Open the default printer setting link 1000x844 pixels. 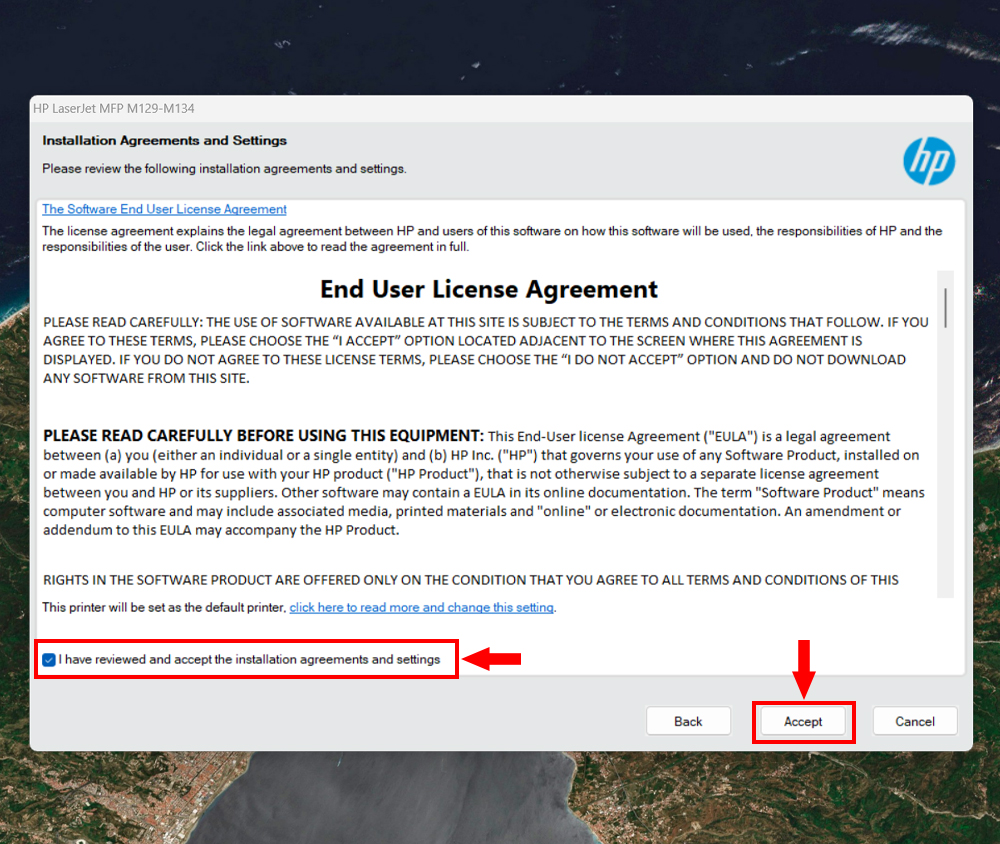point(422,607)
